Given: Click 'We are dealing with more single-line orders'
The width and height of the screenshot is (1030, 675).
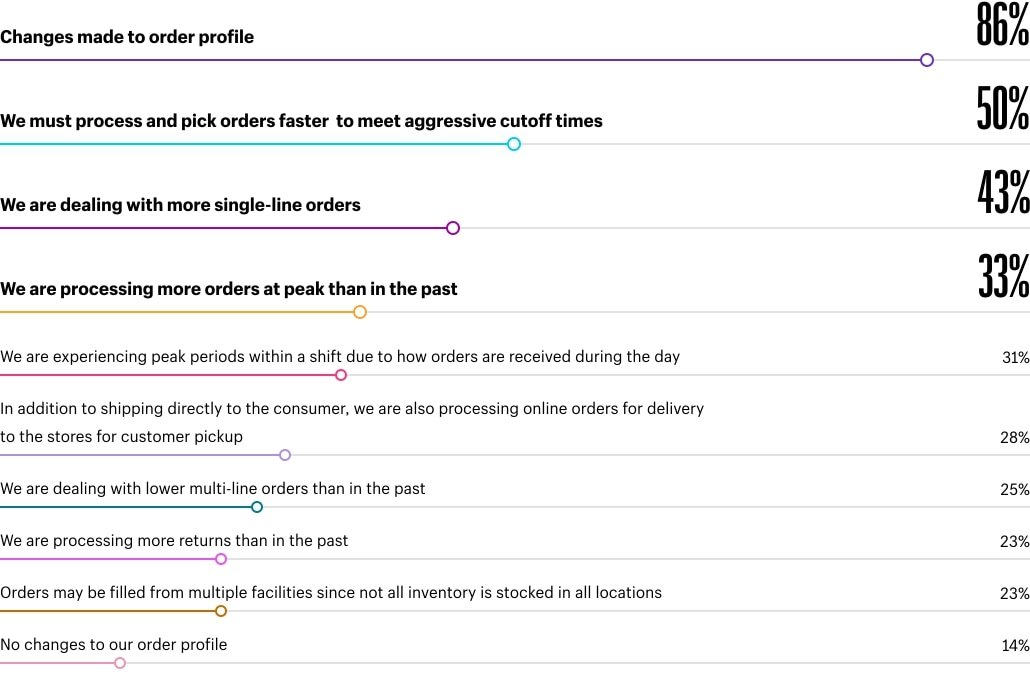Looking at the screenshot, I should 180,205.
